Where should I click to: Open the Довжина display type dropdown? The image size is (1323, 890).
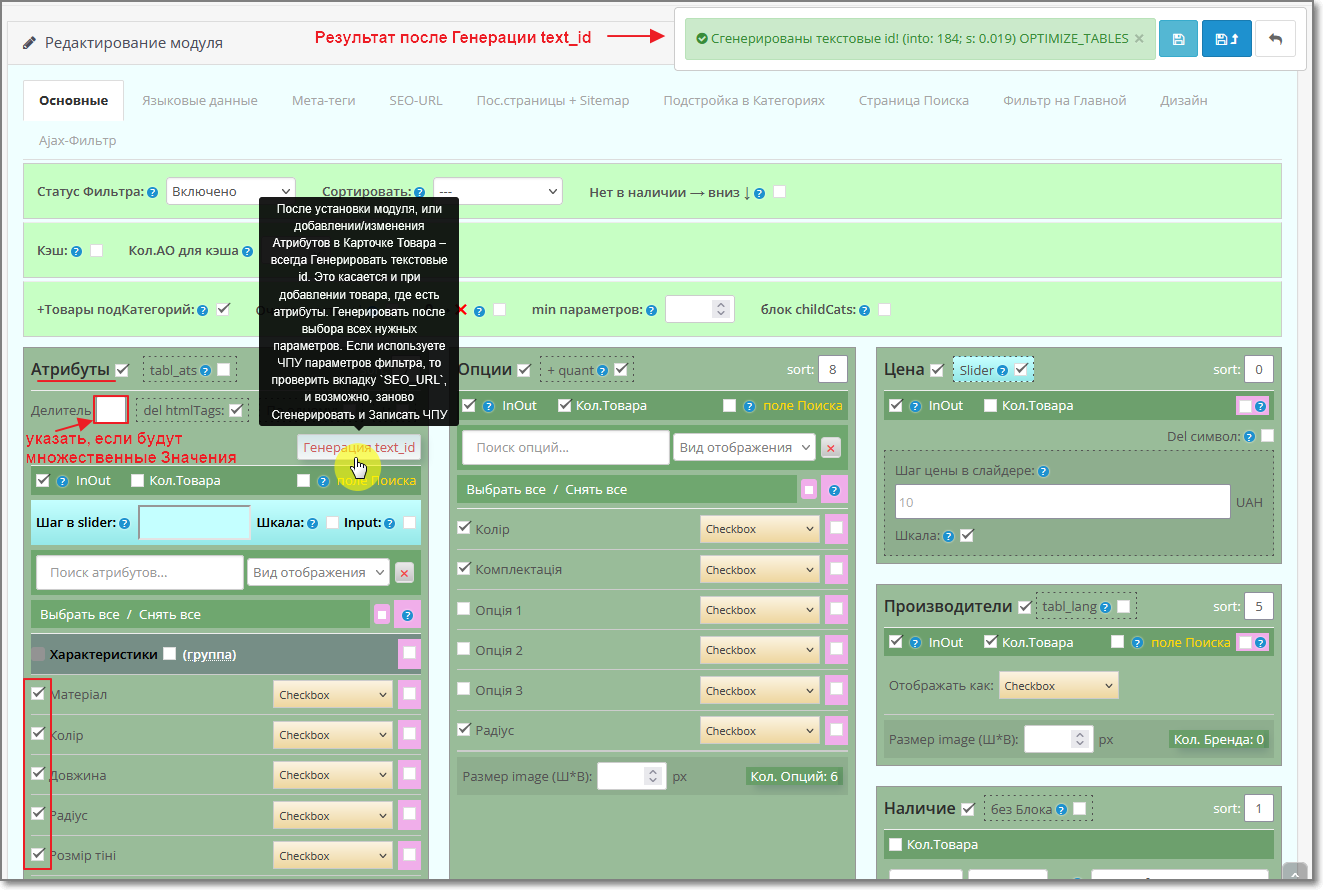pos(333,775)
